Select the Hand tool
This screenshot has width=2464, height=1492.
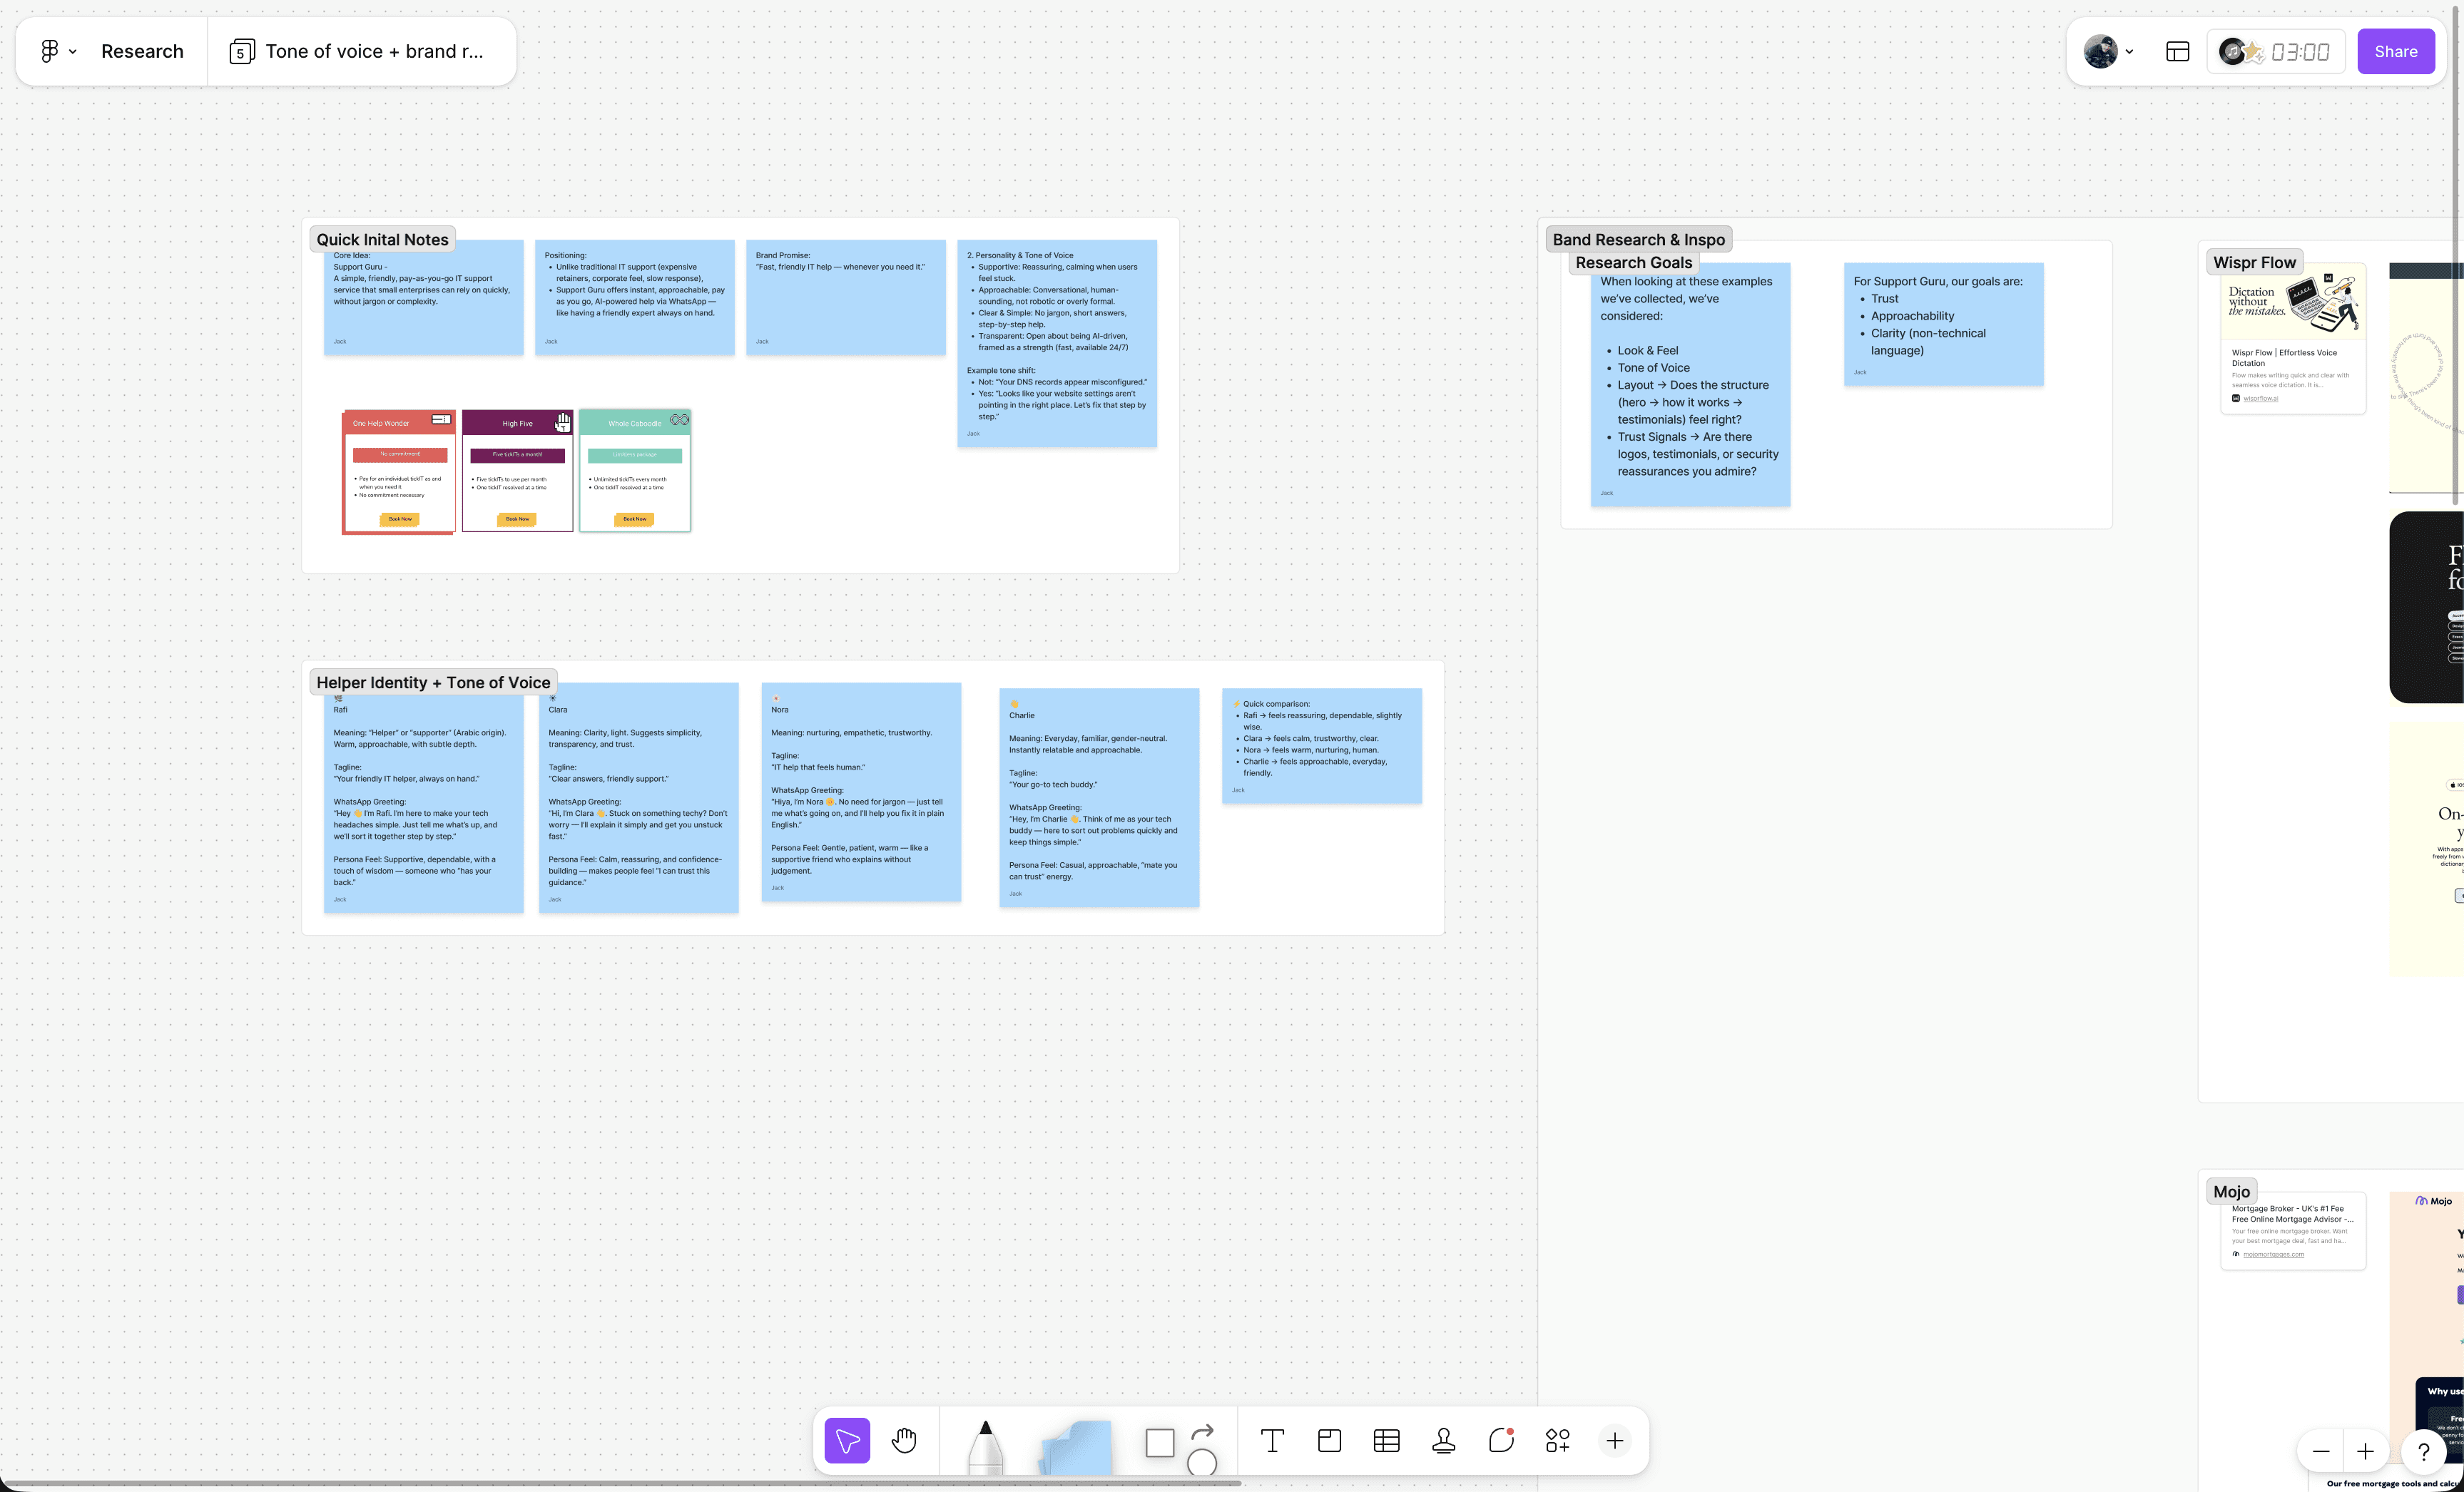pyautogui.click(x=904, y=1440)
